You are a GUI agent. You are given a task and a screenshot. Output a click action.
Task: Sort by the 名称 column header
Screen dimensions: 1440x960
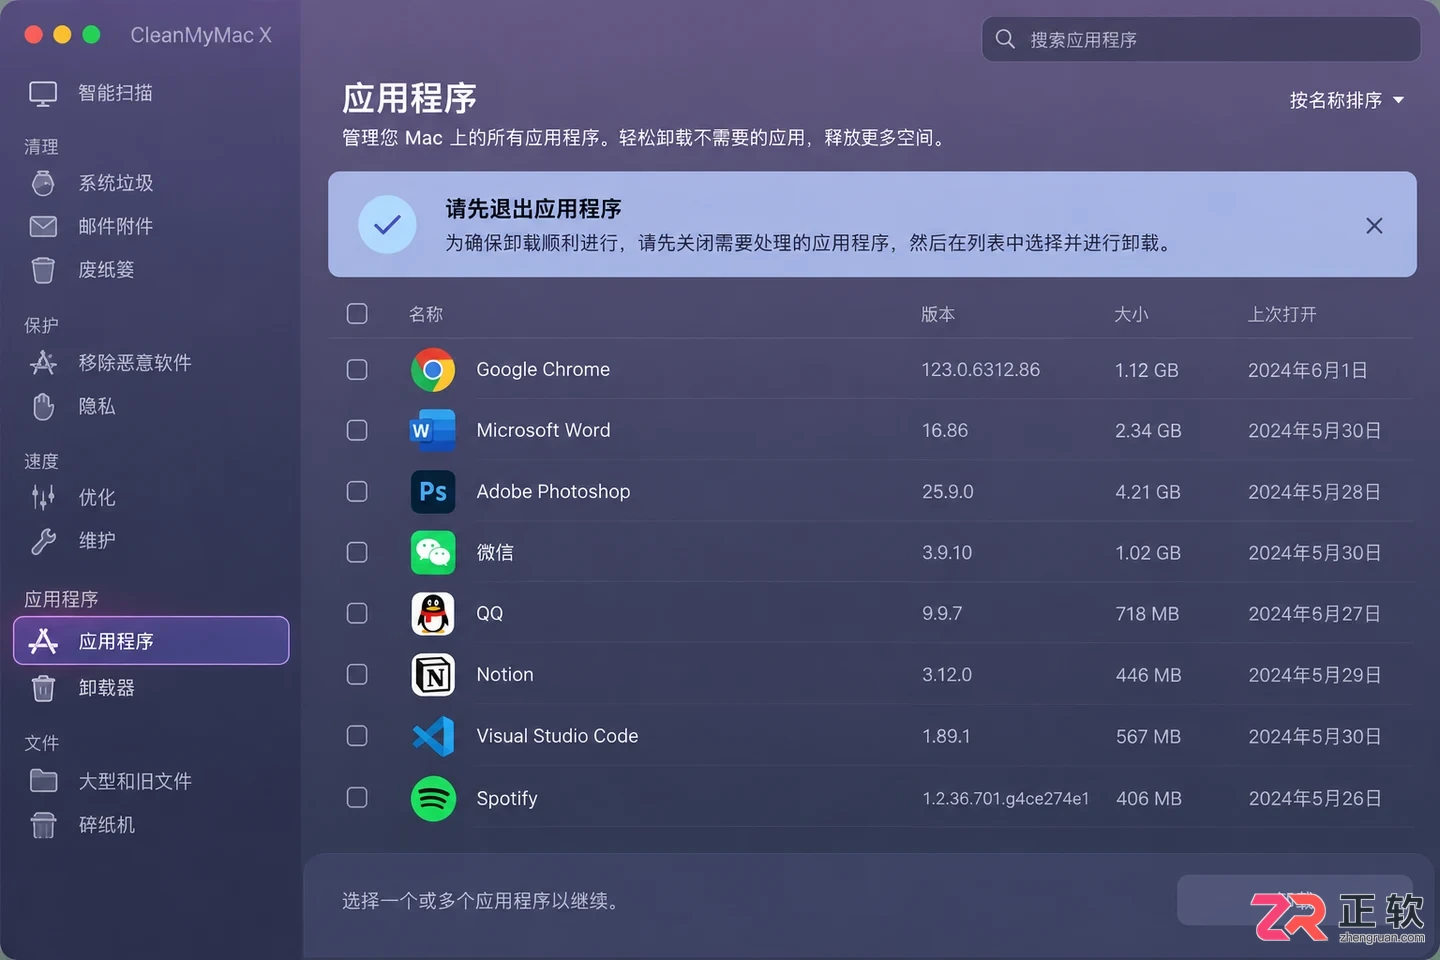click(x=426, y=314)
